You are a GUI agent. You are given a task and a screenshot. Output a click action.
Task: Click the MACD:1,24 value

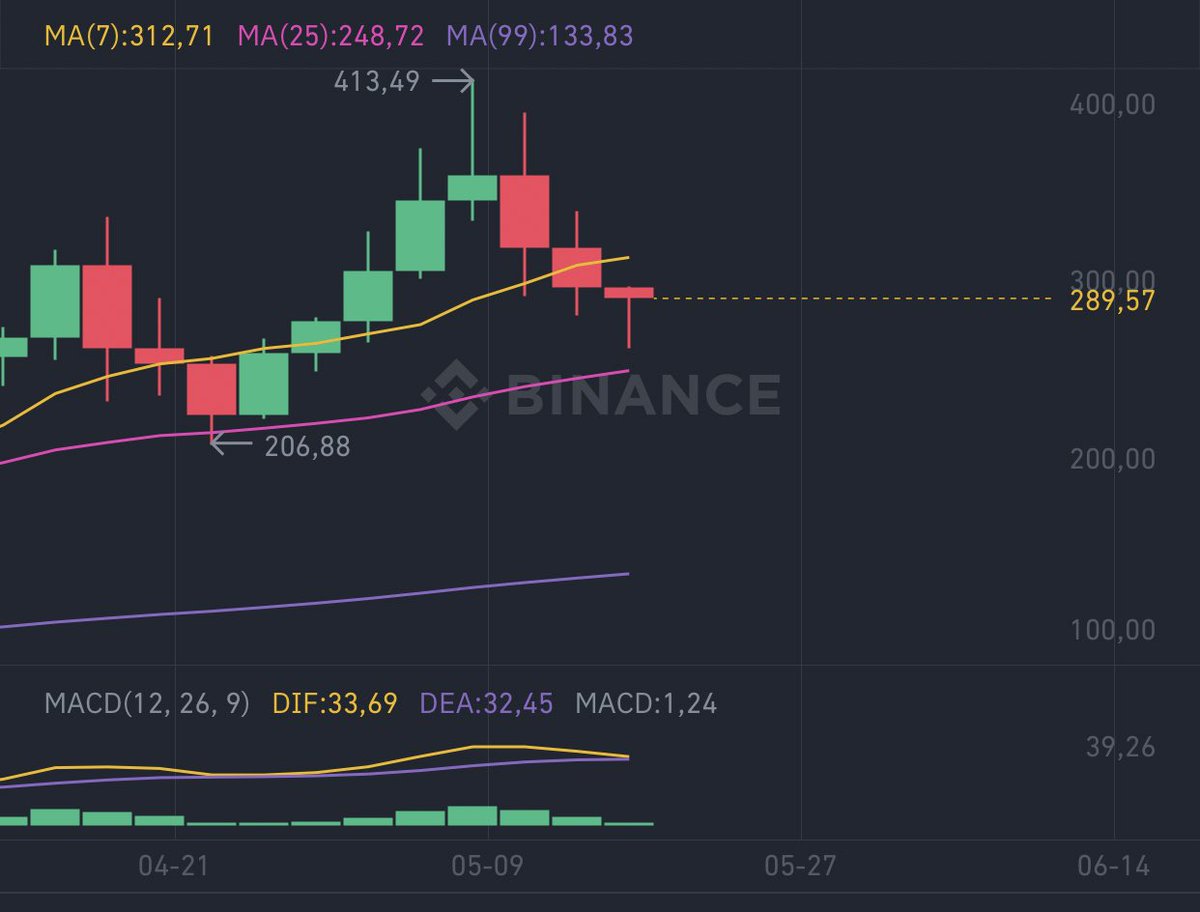646,704
